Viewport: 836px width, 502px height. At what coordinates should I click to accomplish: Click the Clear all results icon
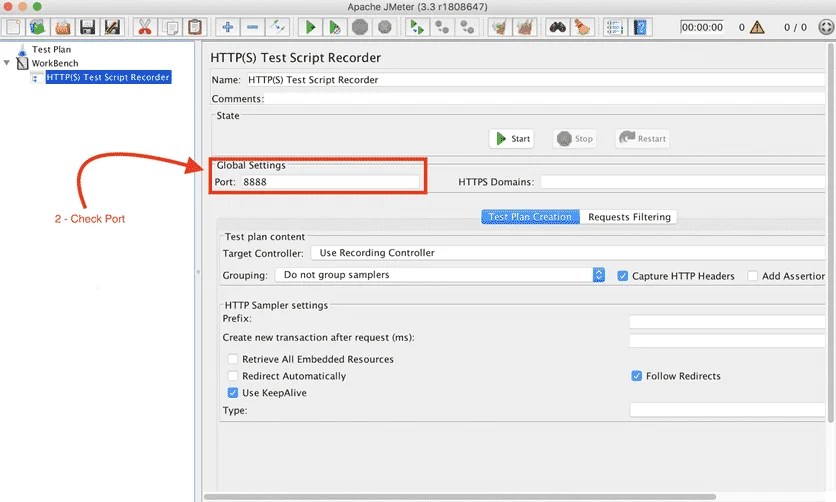pos(525,27)
